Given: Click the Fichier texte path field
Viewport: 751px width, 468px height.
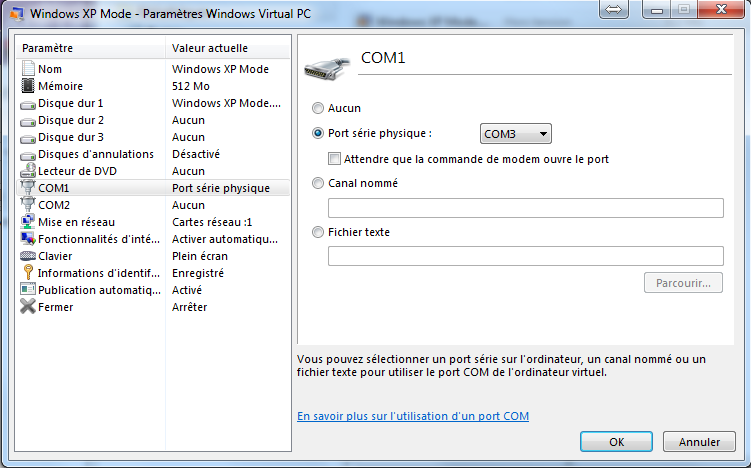Looking at the screenshot, I should (525, 256).
